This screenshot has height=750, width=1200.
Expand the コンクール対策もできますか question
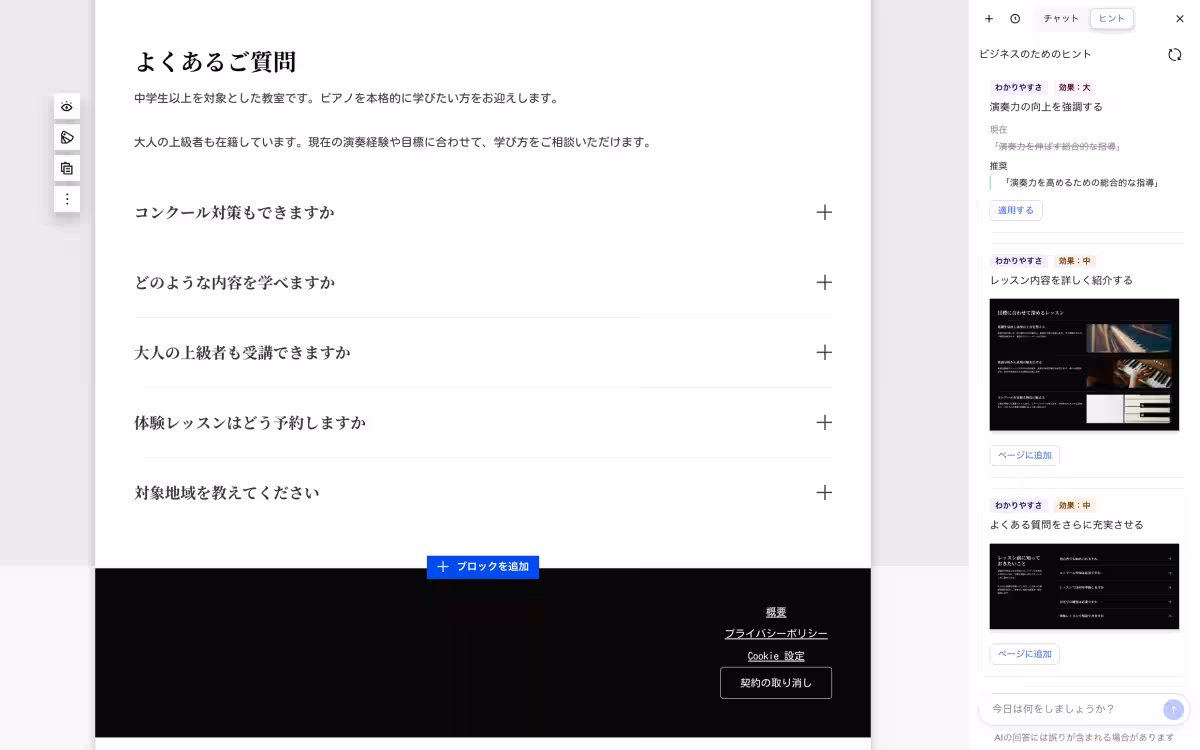click(483, 212)
